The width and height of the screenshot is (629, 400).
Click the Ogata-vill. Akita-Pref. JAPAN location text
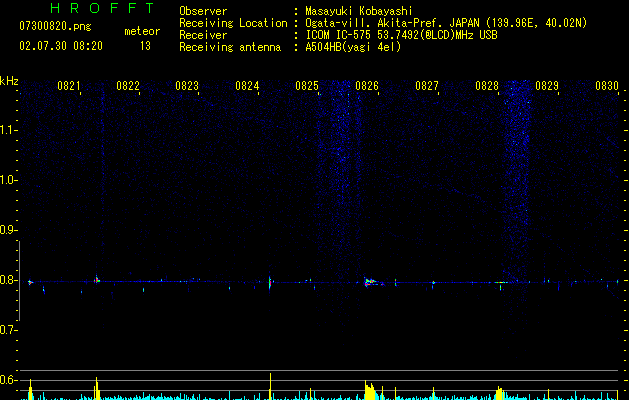click(446, 23)
